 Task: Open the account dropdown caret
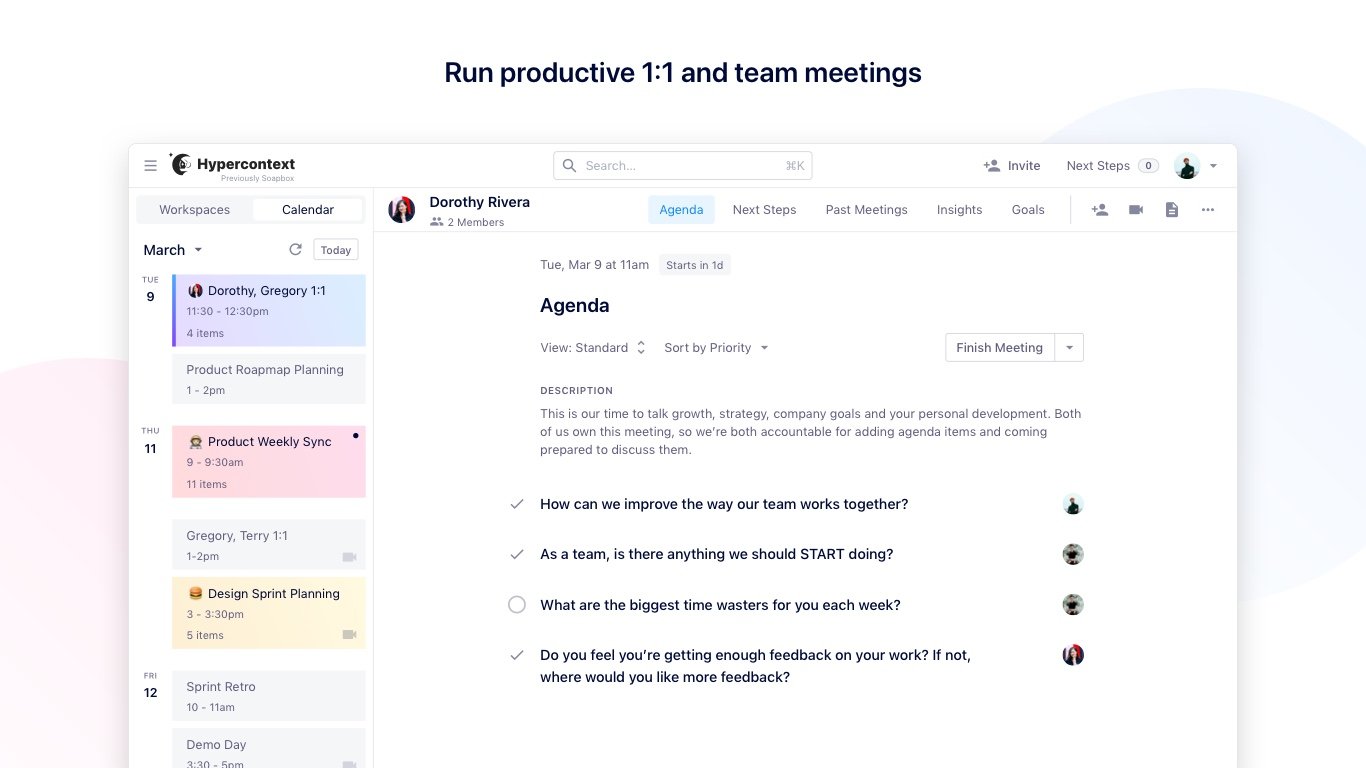coord(1213,166)
